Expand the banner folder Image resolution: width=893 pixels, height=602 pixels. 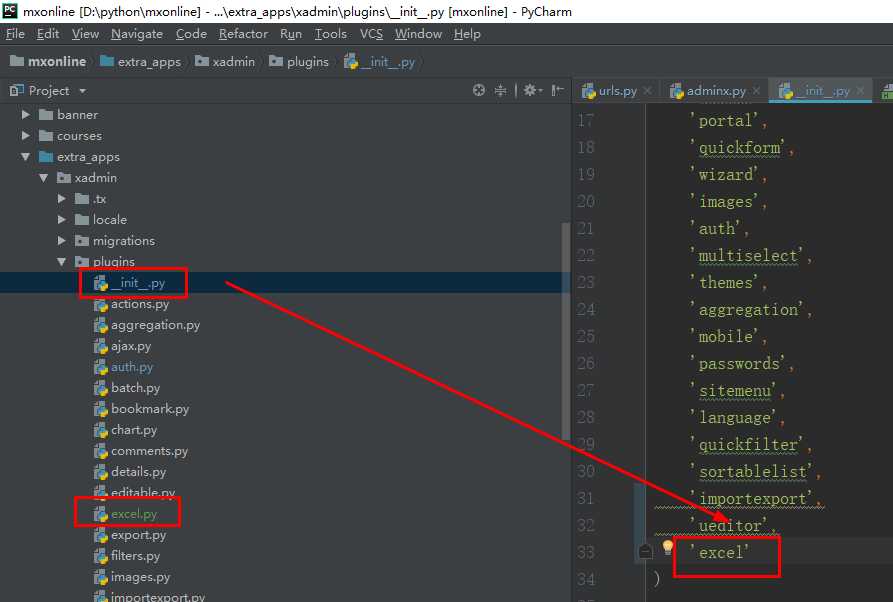(x=26, y=114)
